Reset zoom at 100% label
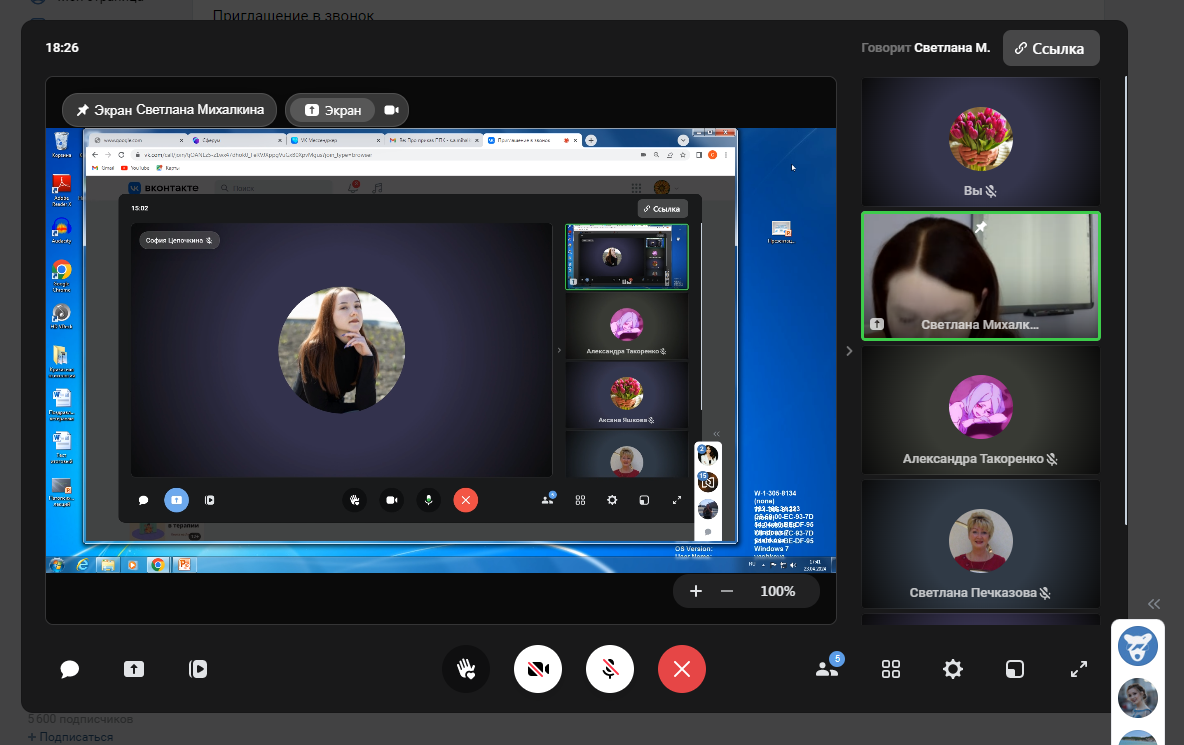The image size is (1184, 745). tap(778, 591)
